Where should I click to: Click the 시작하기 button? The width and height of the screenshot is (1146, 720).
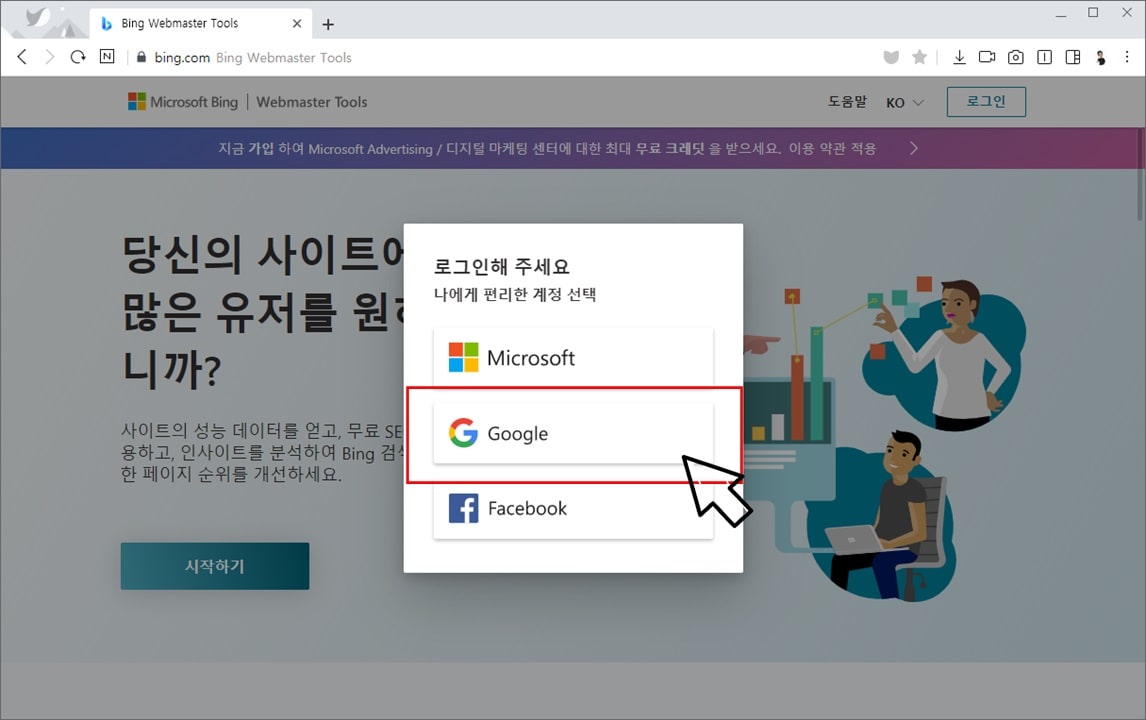215,566
